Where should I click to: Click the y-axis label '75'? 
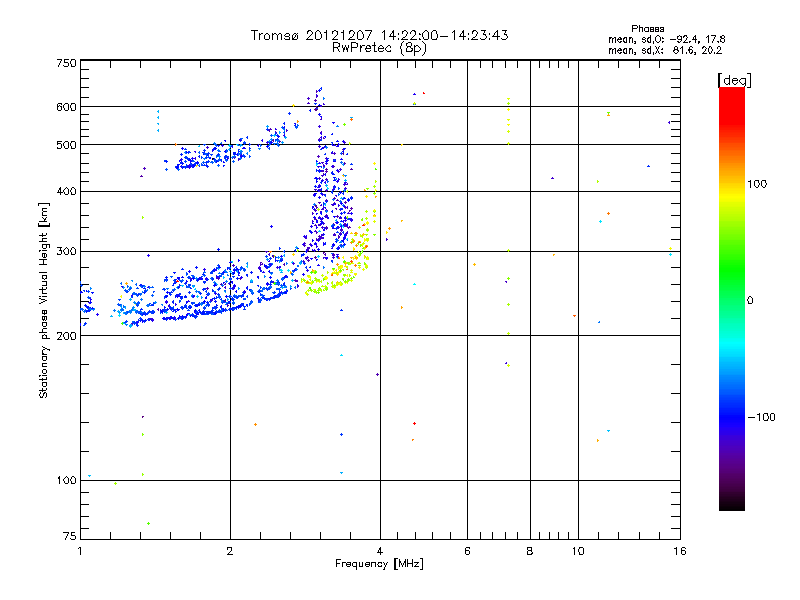click(70, 536)
